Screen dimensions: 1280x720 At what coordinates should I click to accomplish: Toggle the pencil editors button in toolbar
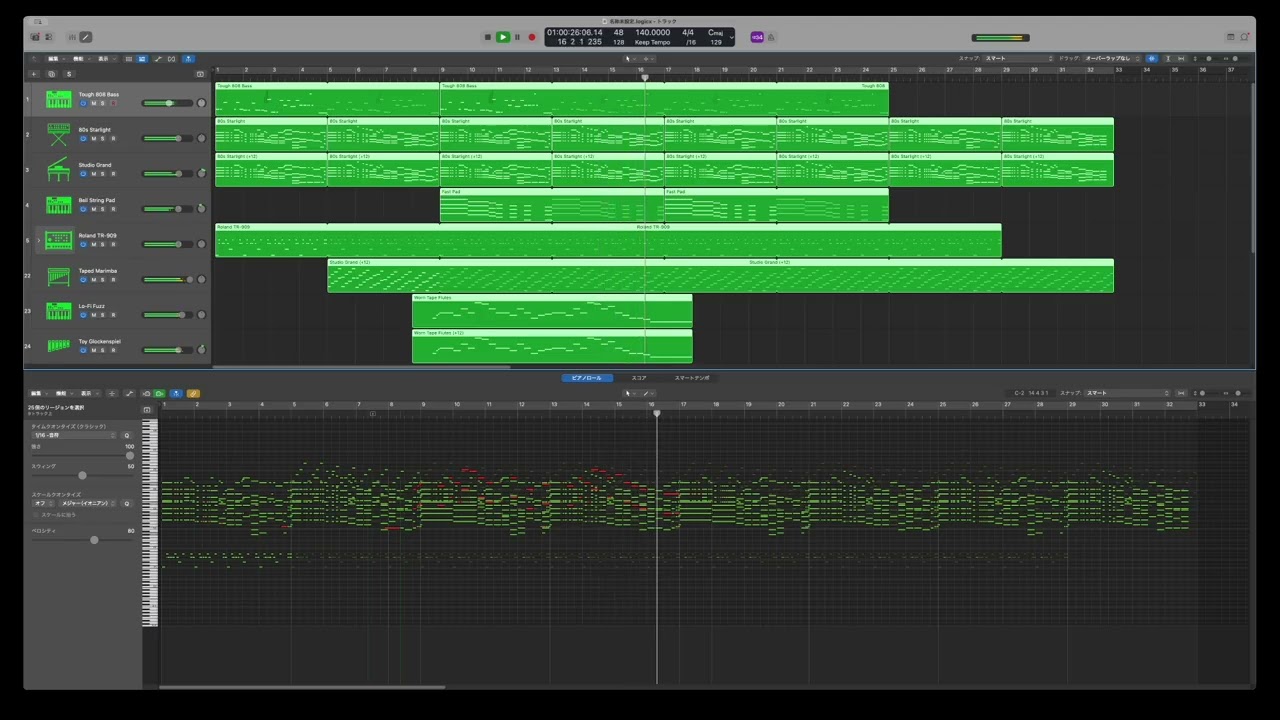(86, 37)
